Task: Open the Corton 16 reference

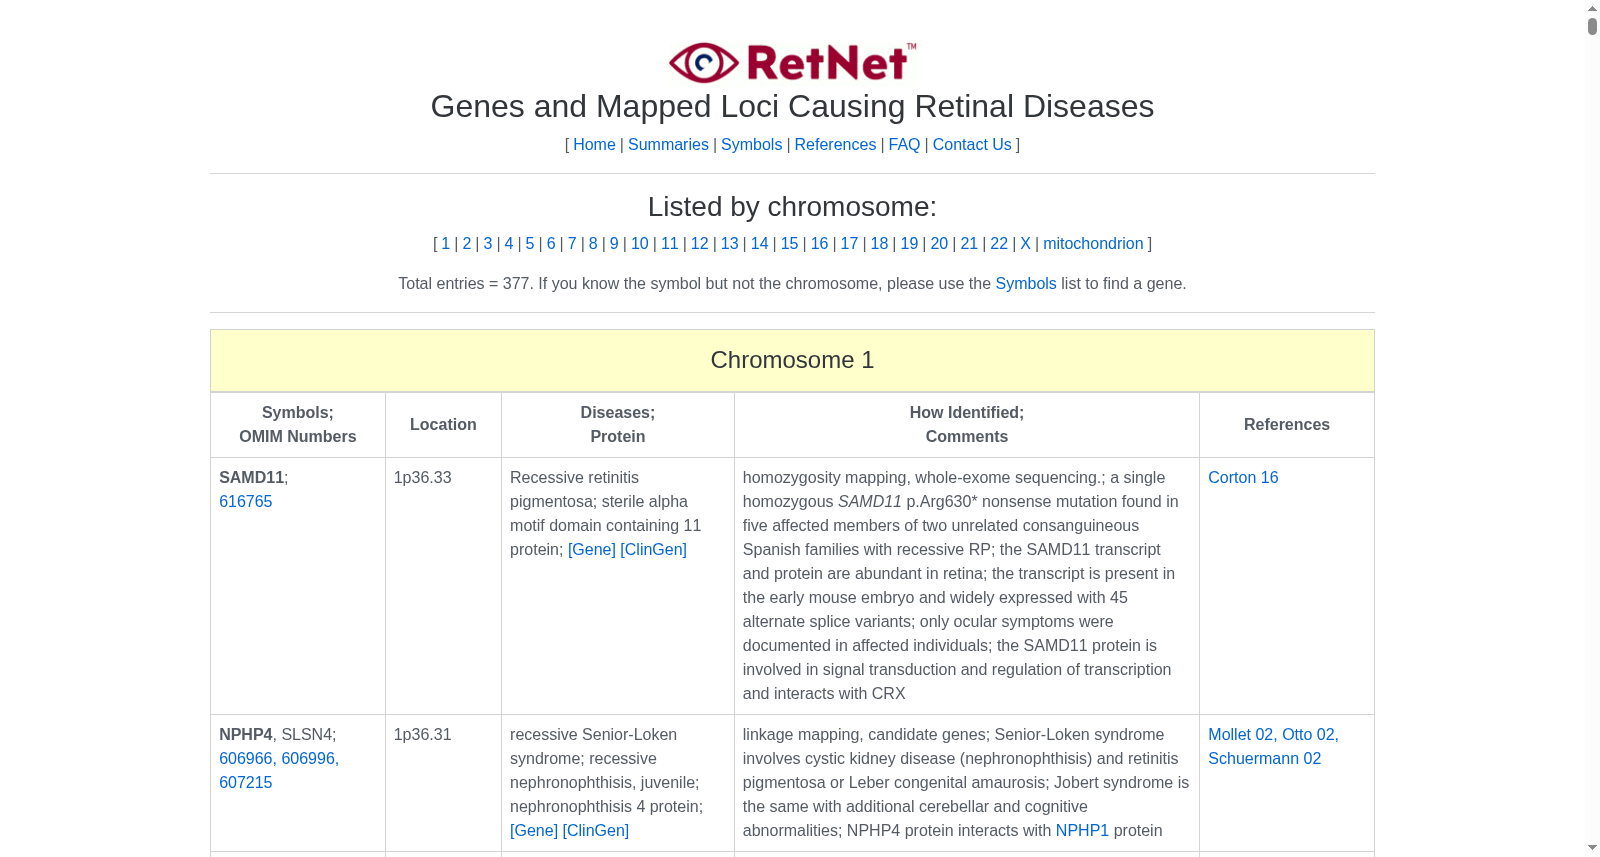Action: point(1243,477)
